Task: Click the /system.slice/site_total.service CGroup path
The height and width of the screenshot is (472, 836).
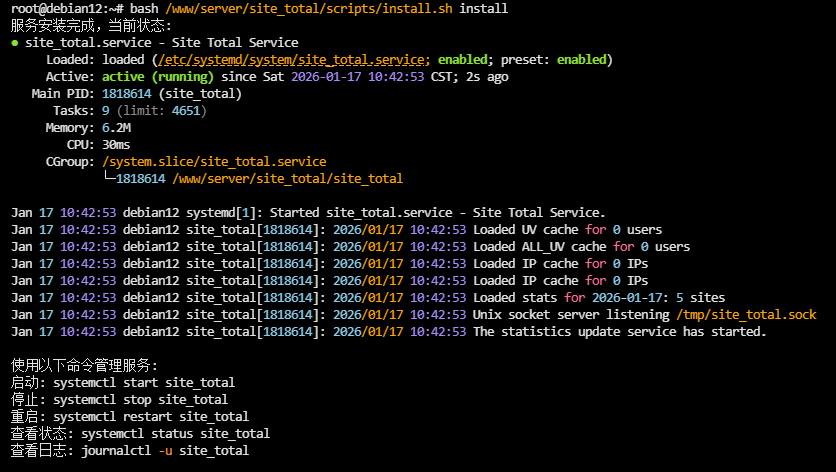Action: point(214,162)
